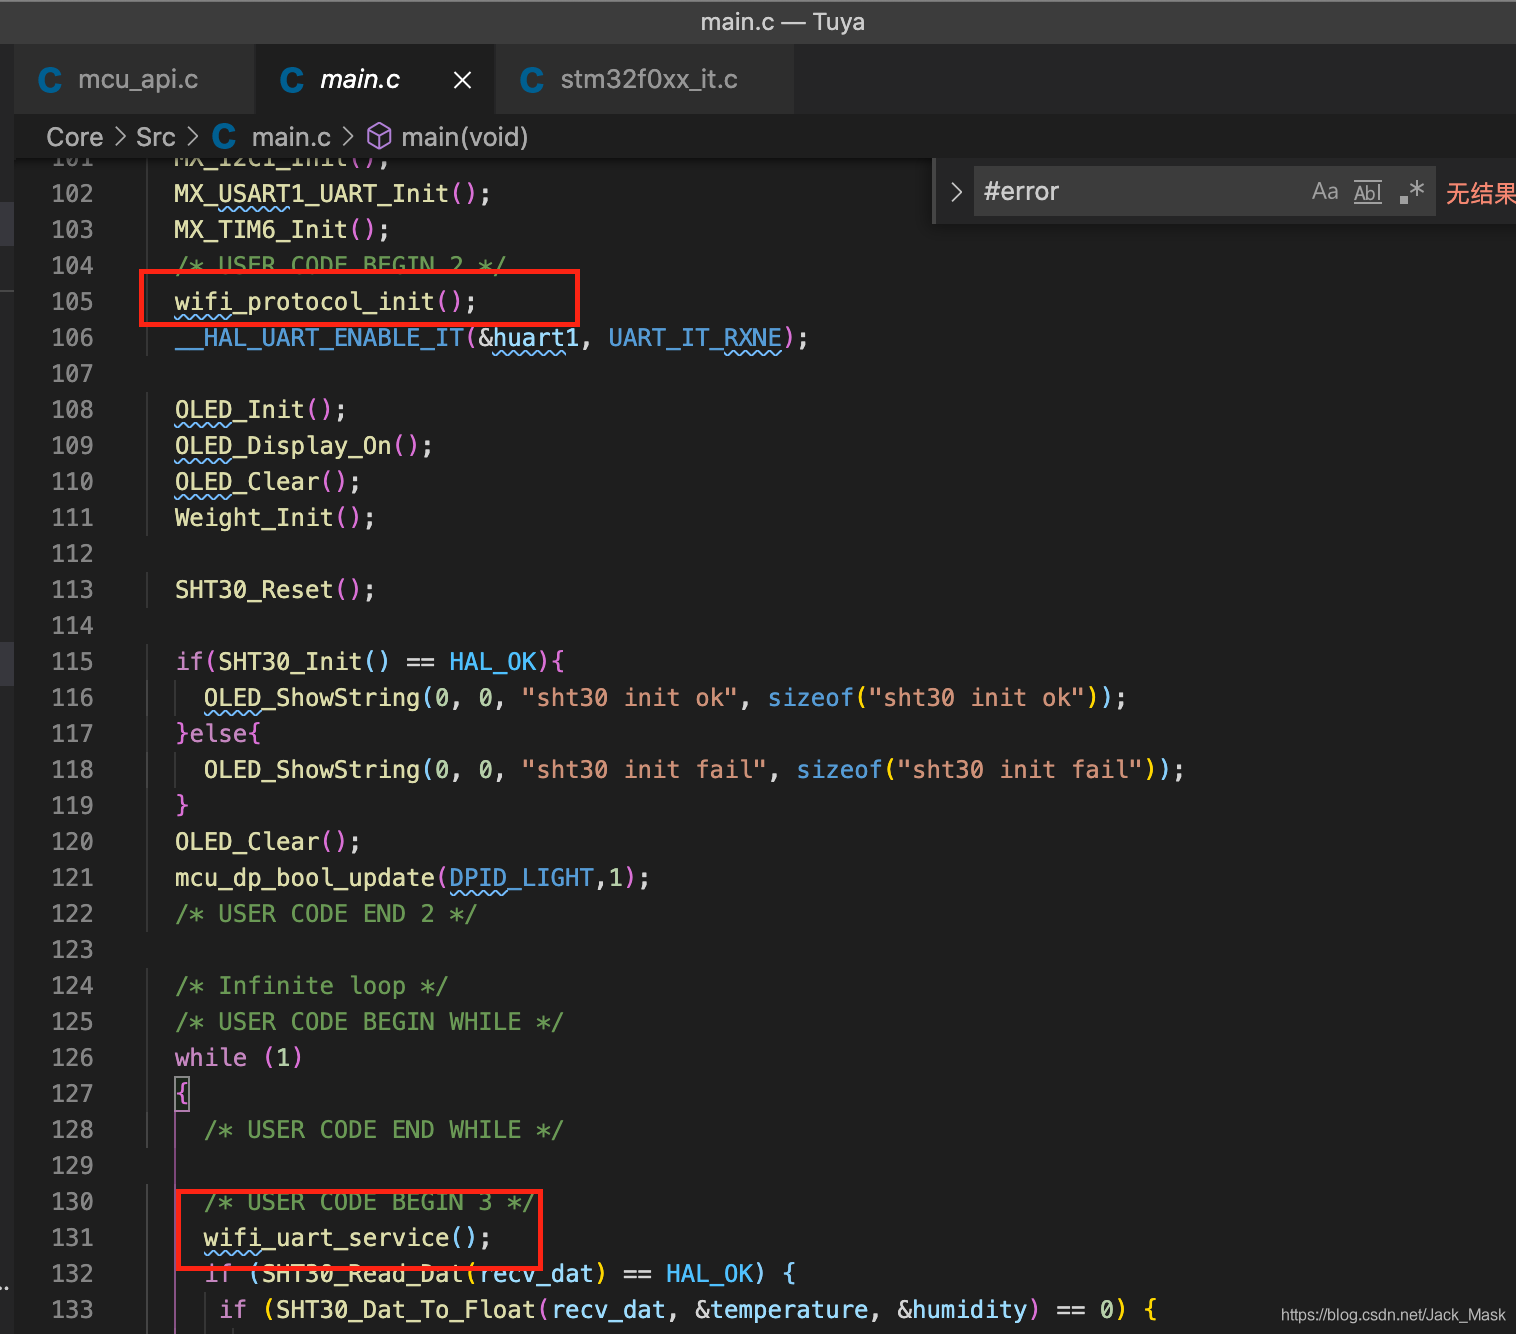Click the Core breadcrumb folder
This screenshot has height=1334, width=1516.
pos(75,137)
